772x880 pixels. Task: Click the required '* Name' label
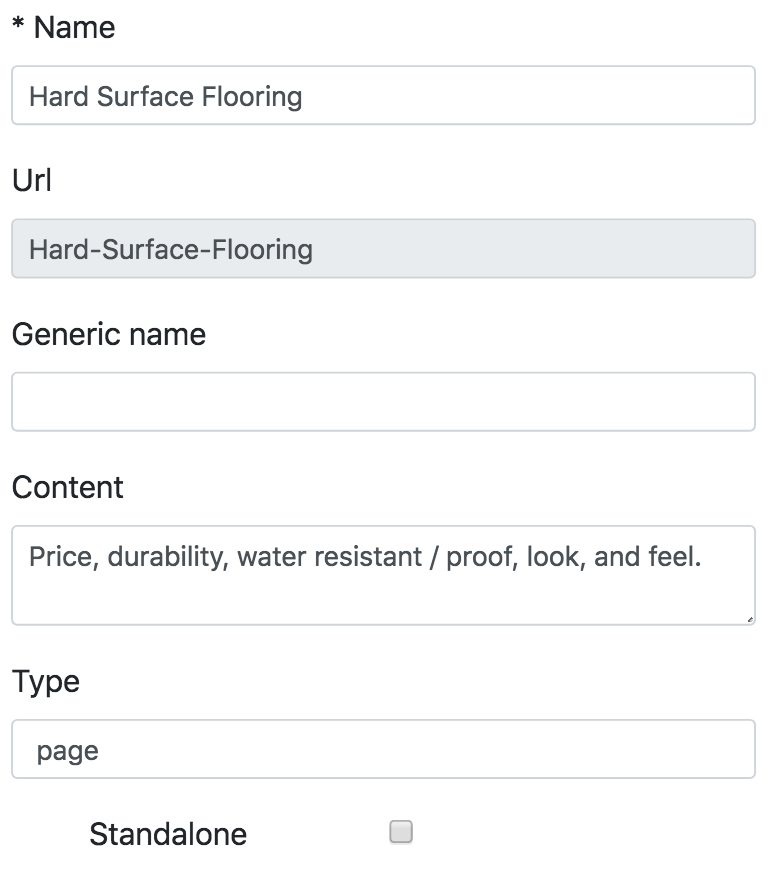point(63,27)
